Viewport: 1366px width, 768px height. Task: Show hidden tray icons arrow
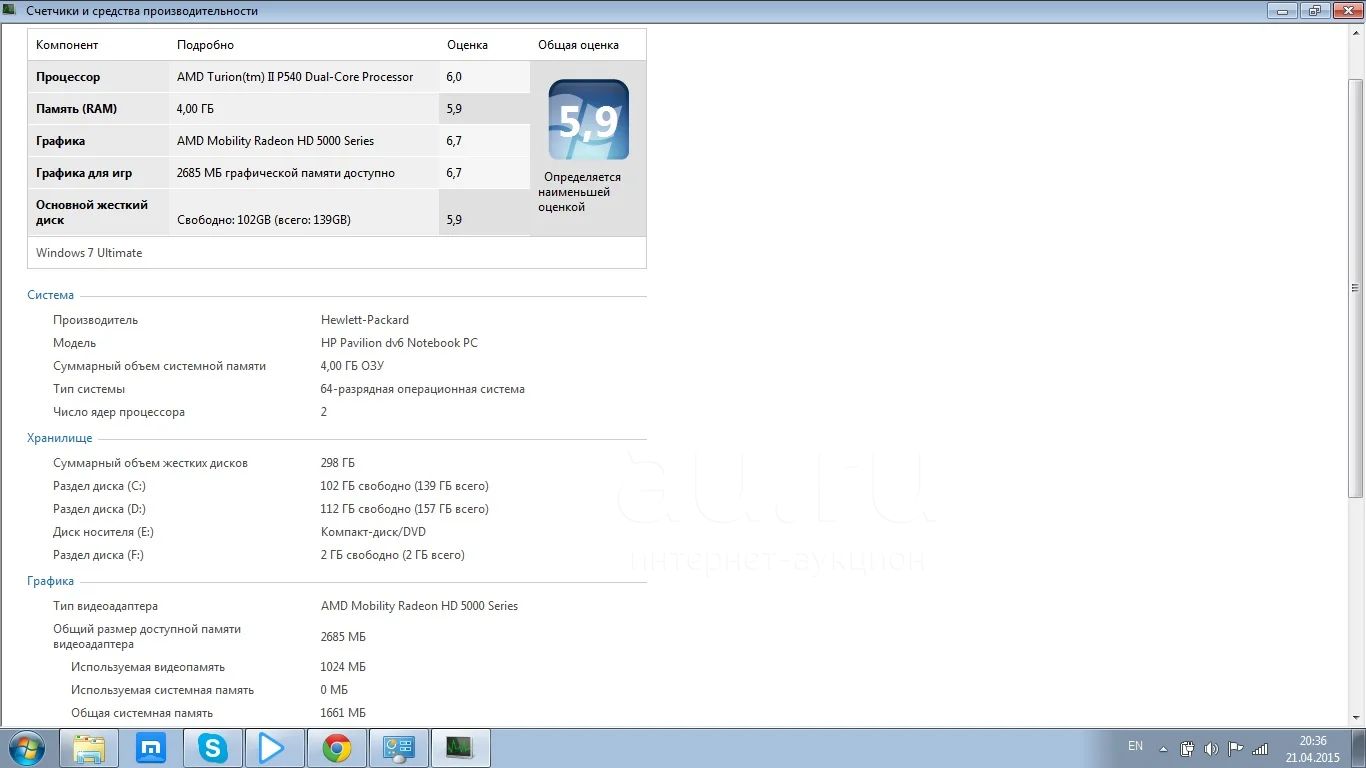coord(1163,748)
